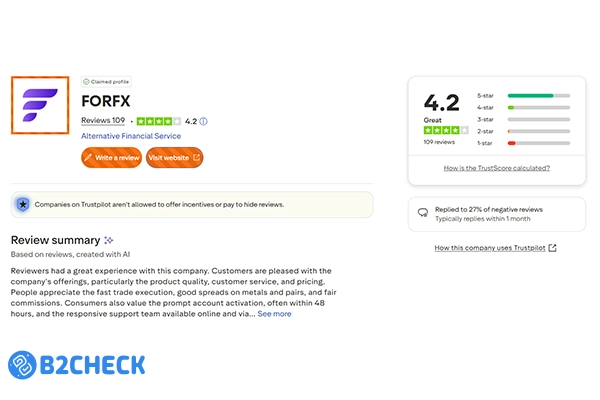Screen dimensions: 600x400
Task: Click the speech bubble icon by negative reviews reply
Action: click(x=425, y=211)
